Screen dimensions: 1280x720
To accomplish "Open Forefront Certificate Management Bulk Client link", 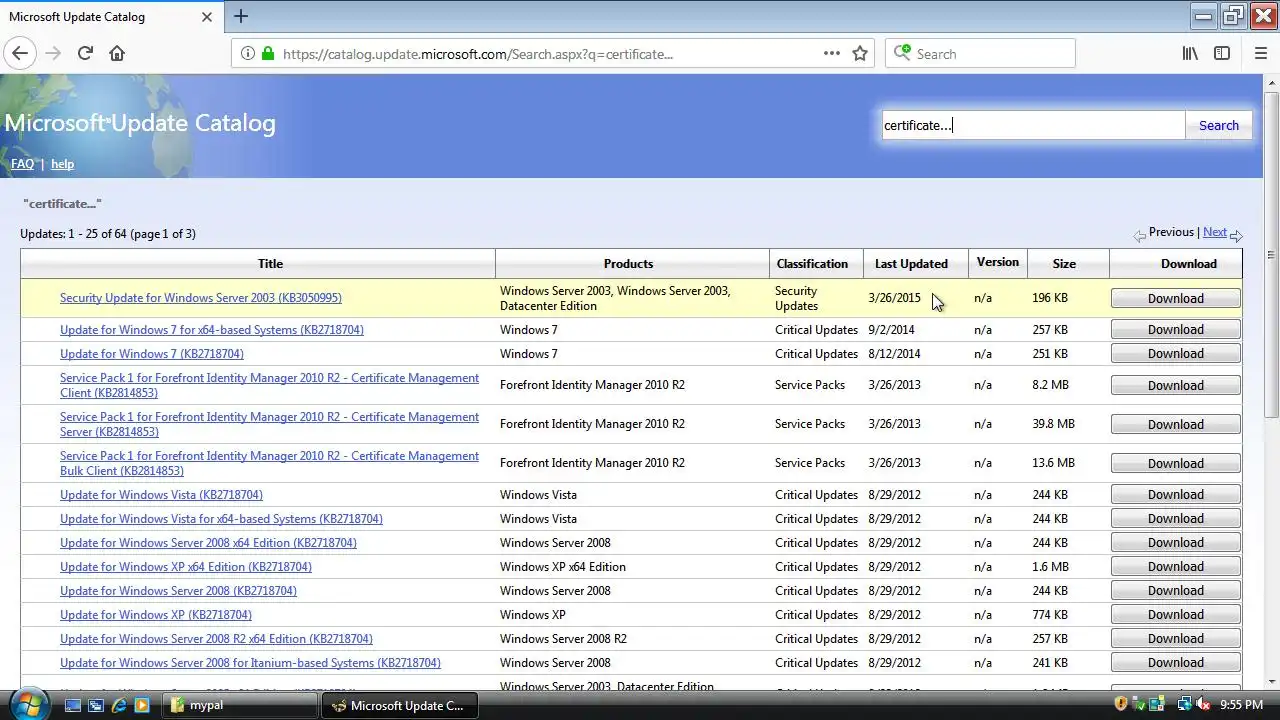I will click(269, 463).
